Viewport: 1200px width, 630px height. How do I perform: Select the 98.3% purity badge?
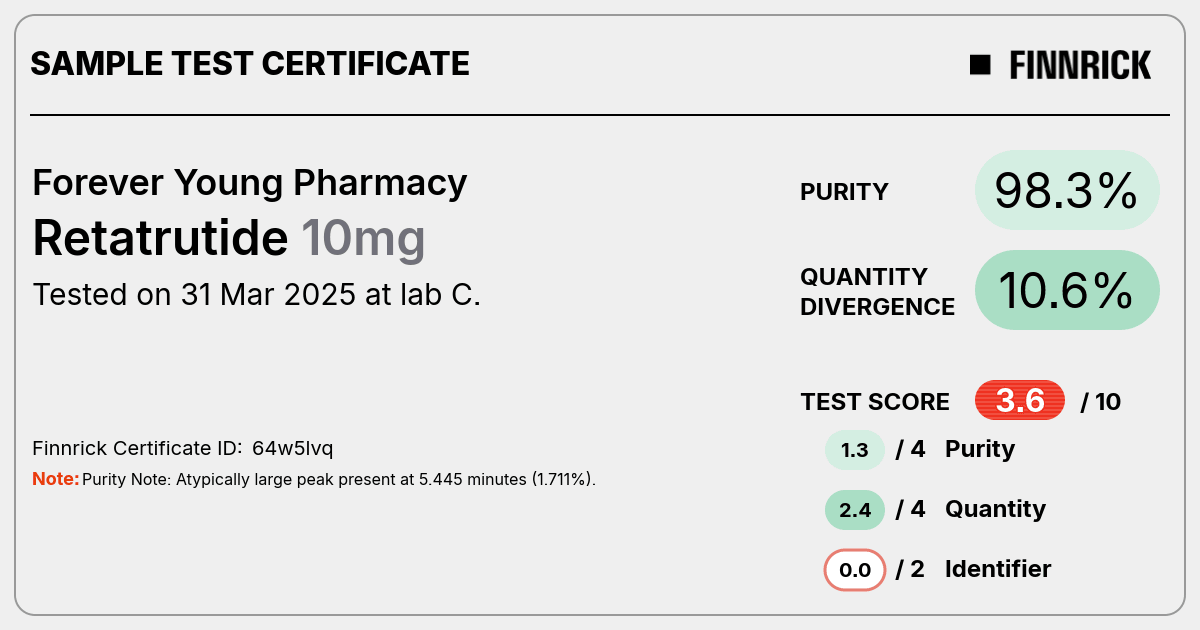pos(1067,190)
